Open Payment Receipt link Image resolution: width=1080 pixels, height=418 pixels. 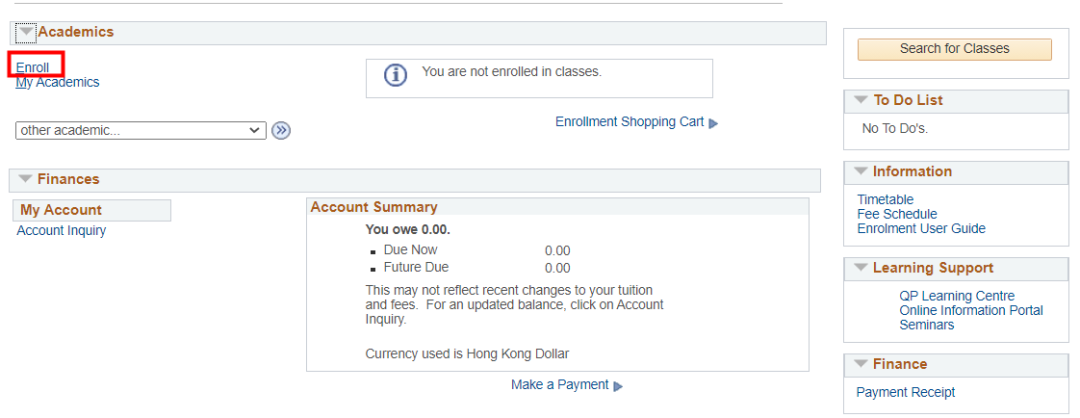[x=906, y=393]
